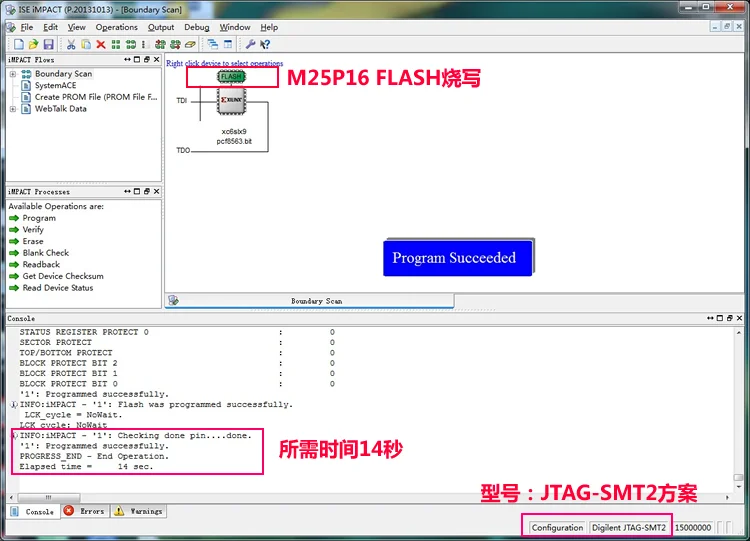Viewport: 750px width, 541px height.
Task: Expand the Boundary Scan tree node
Action: 13,74
